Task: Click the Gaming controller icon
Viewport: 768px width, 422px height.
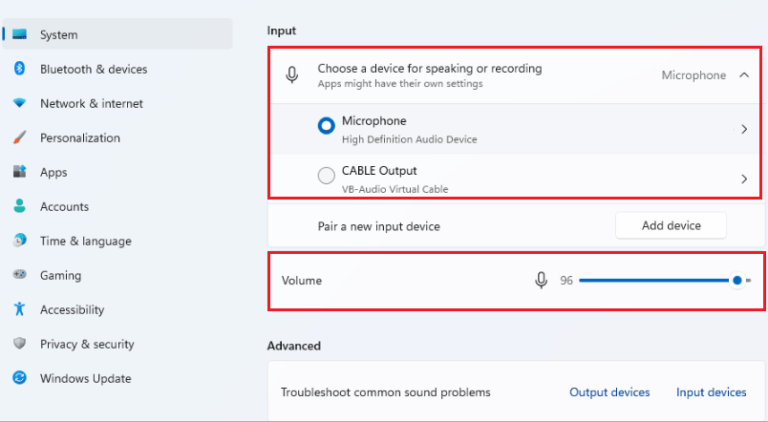Action: (19, 275)
